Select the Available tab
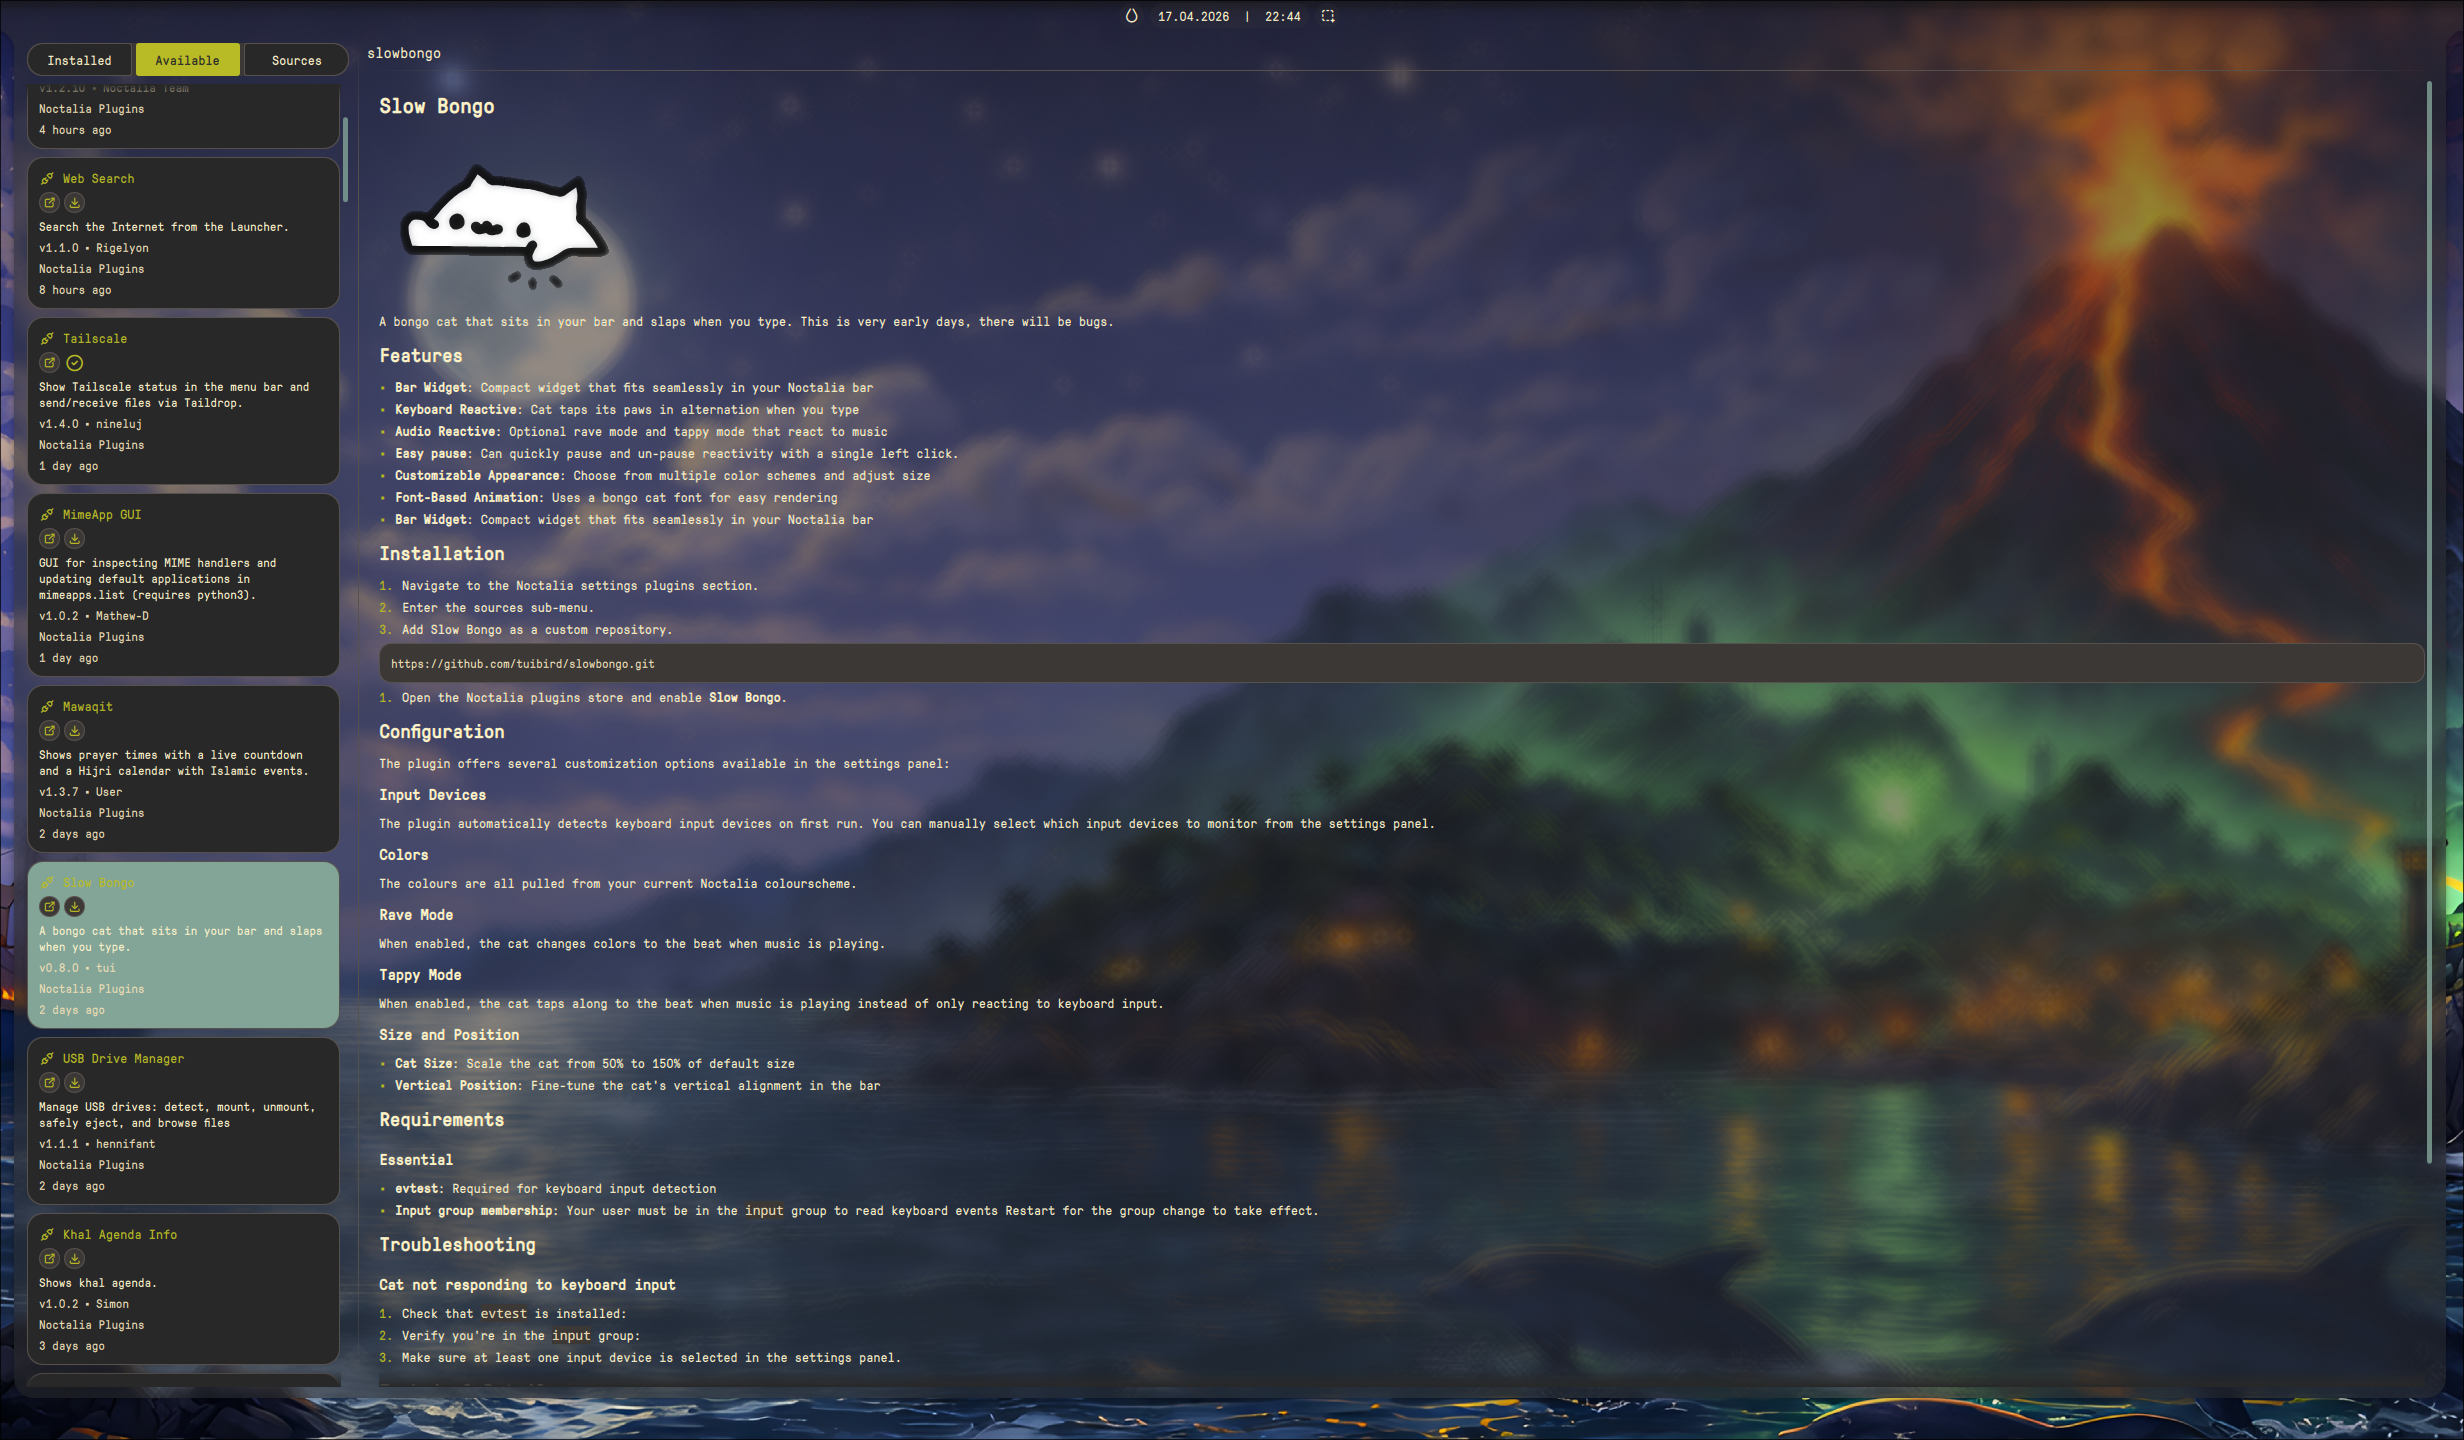This screenshot has width=2464, height=1440. pos(187,60)
